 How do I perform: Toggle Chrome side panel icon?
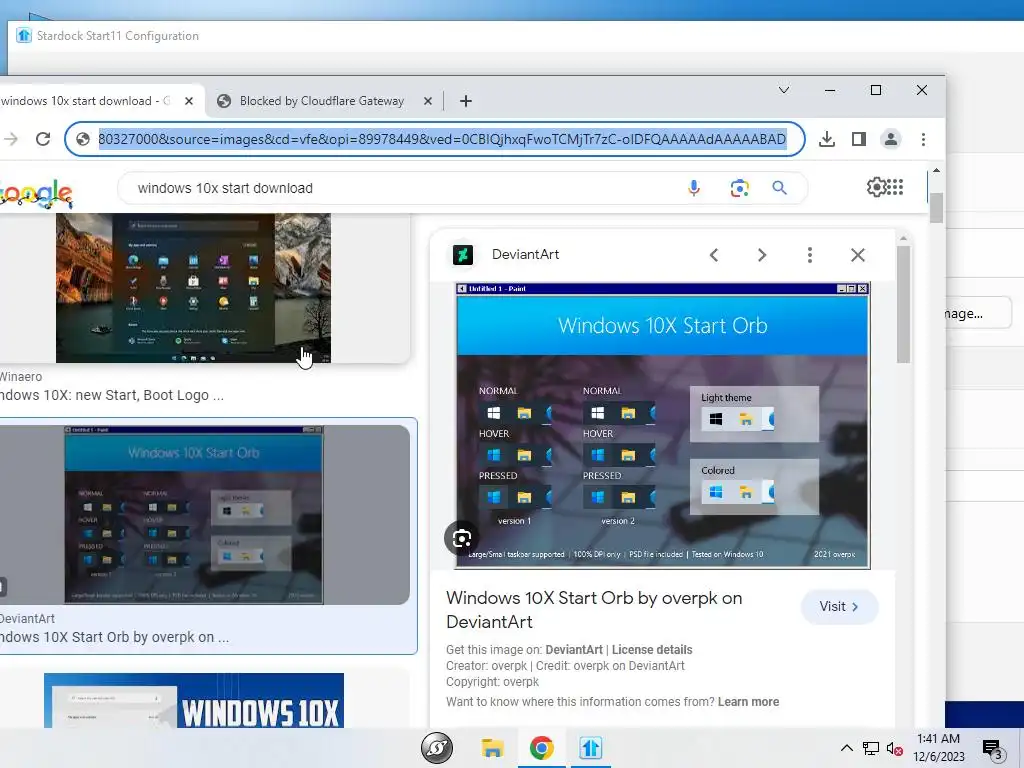click(859, 139)
